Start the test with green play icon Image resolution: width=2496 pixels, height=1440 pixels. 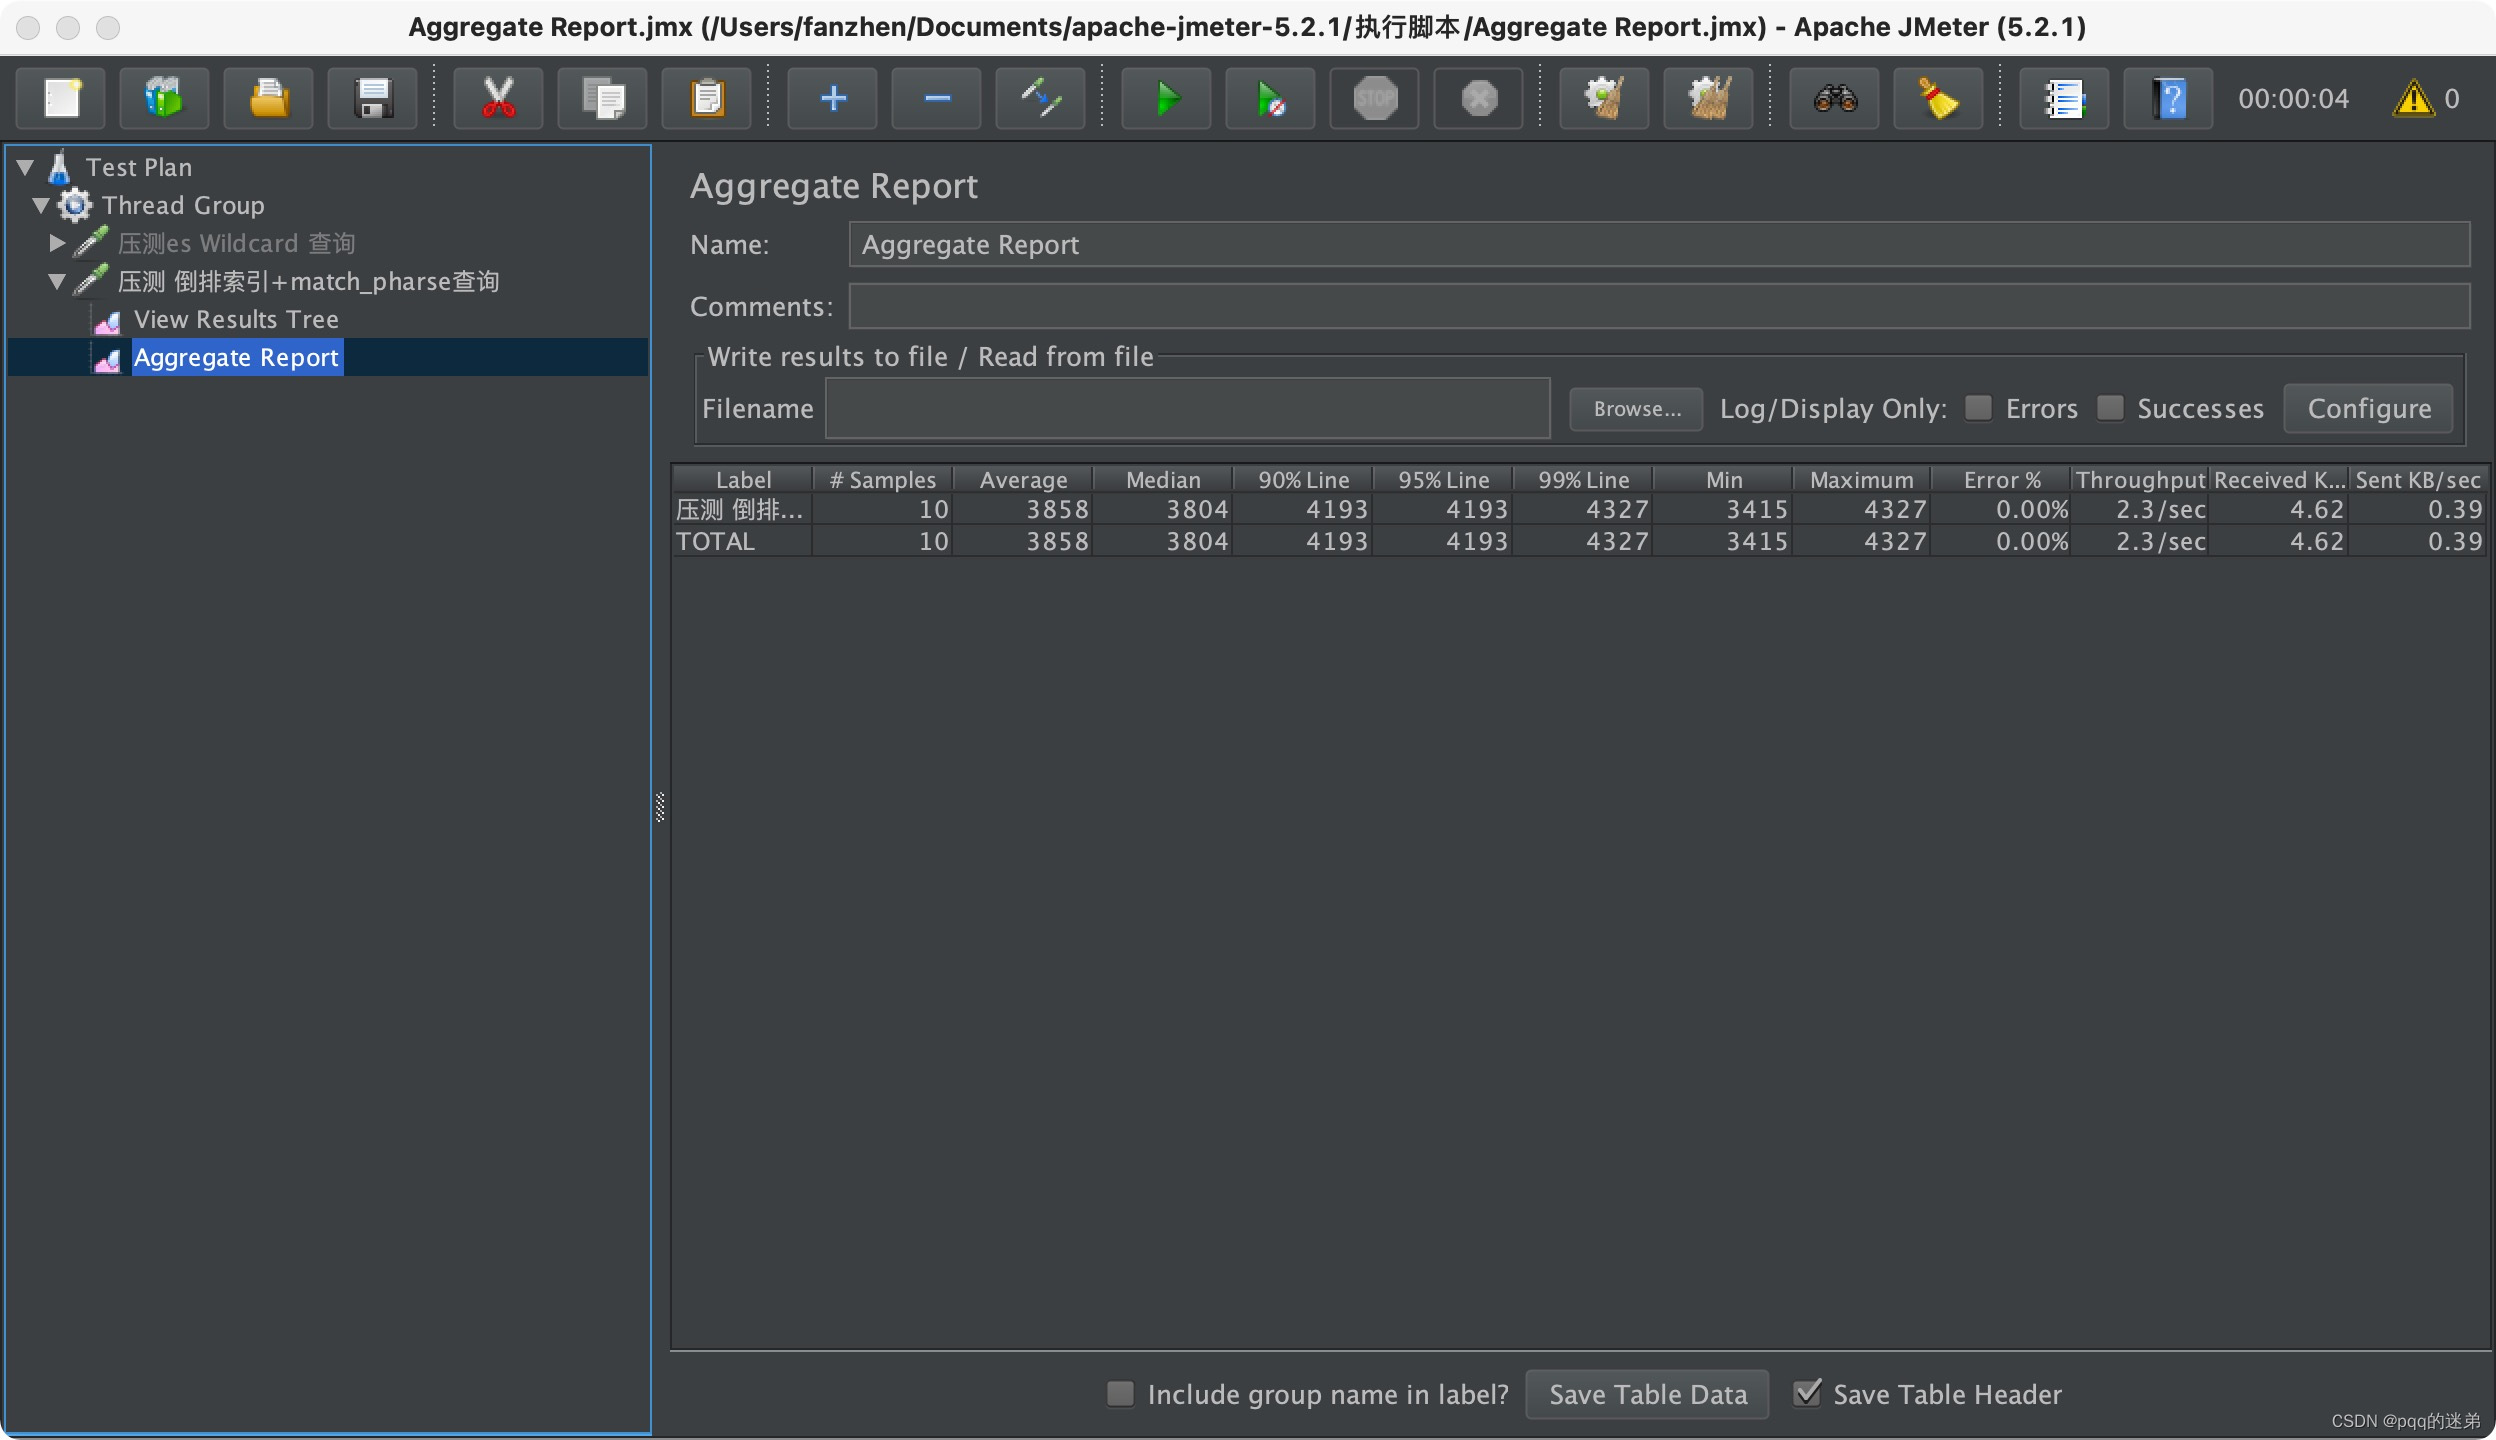pos(1167,98)
